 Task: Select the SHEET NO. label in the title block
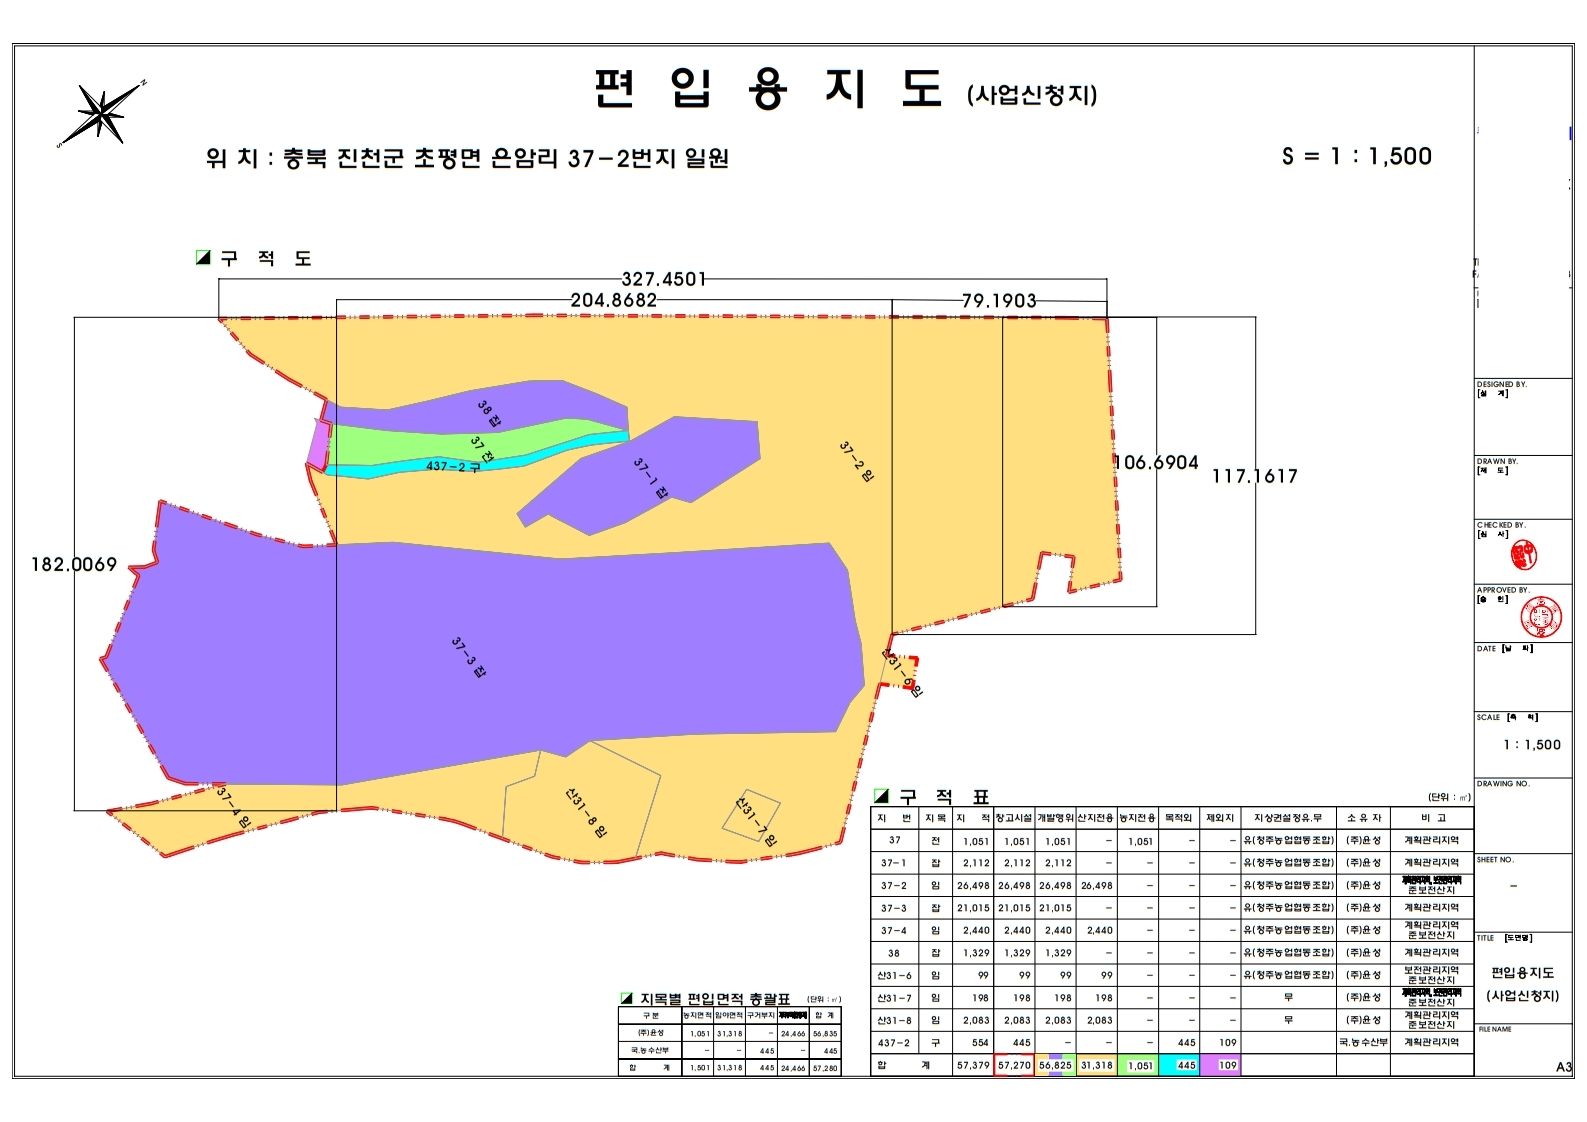point(1496,860)
